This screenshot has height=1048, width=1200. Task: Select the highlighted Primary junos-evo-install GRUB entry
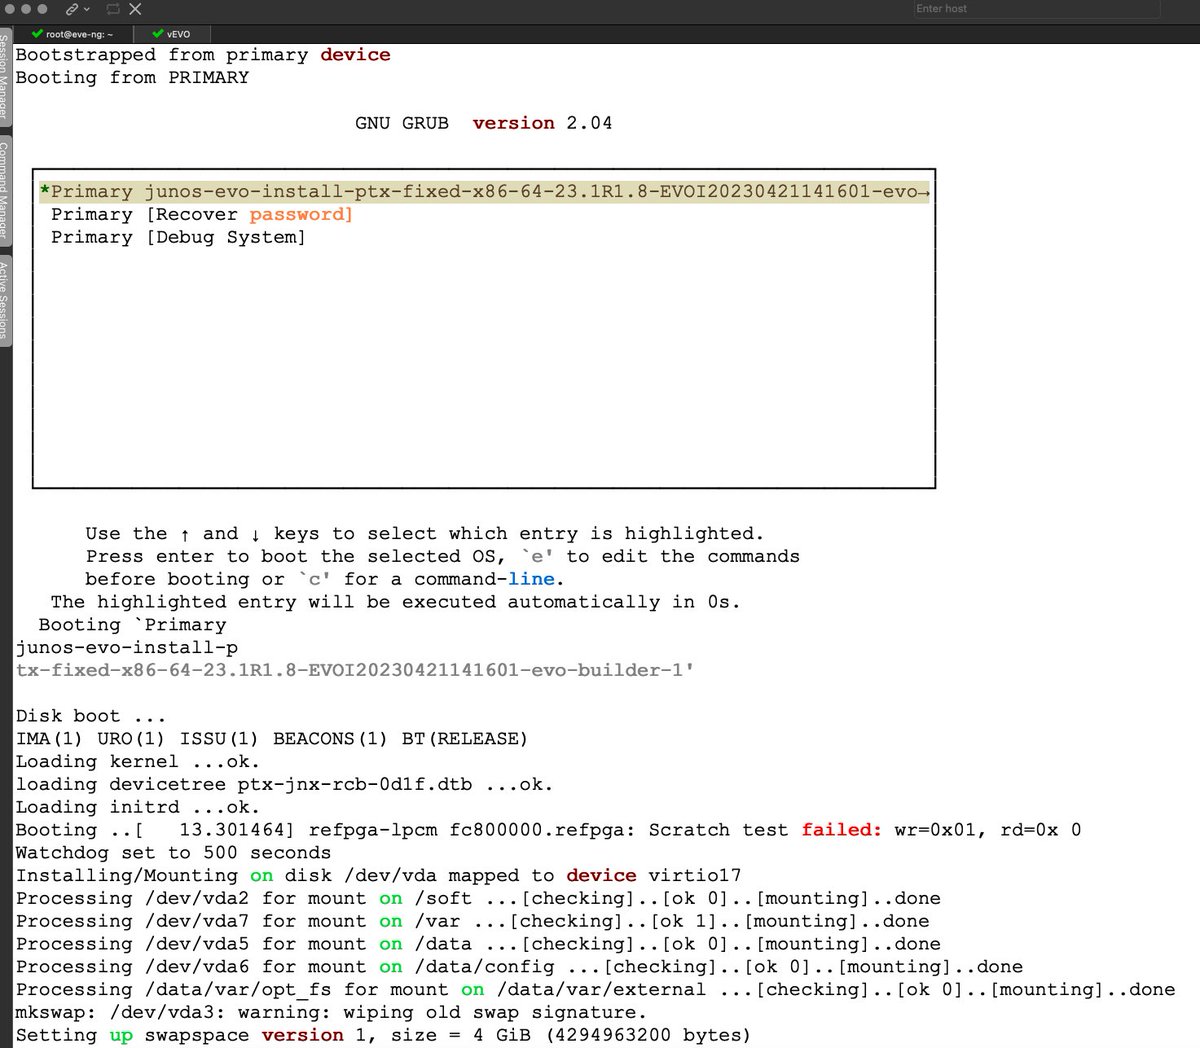click(484, 191)
